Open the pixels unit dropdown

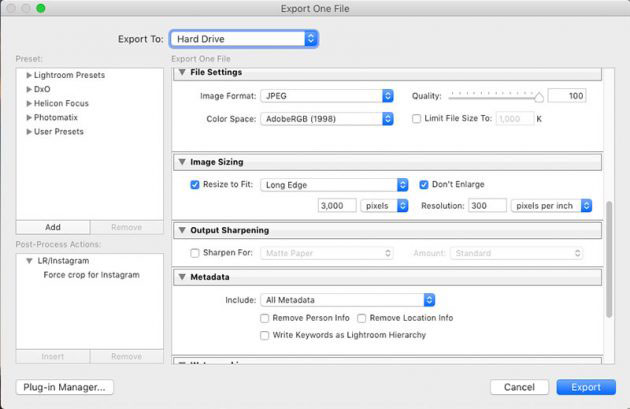pyautogui.click(x=385, y=206)
